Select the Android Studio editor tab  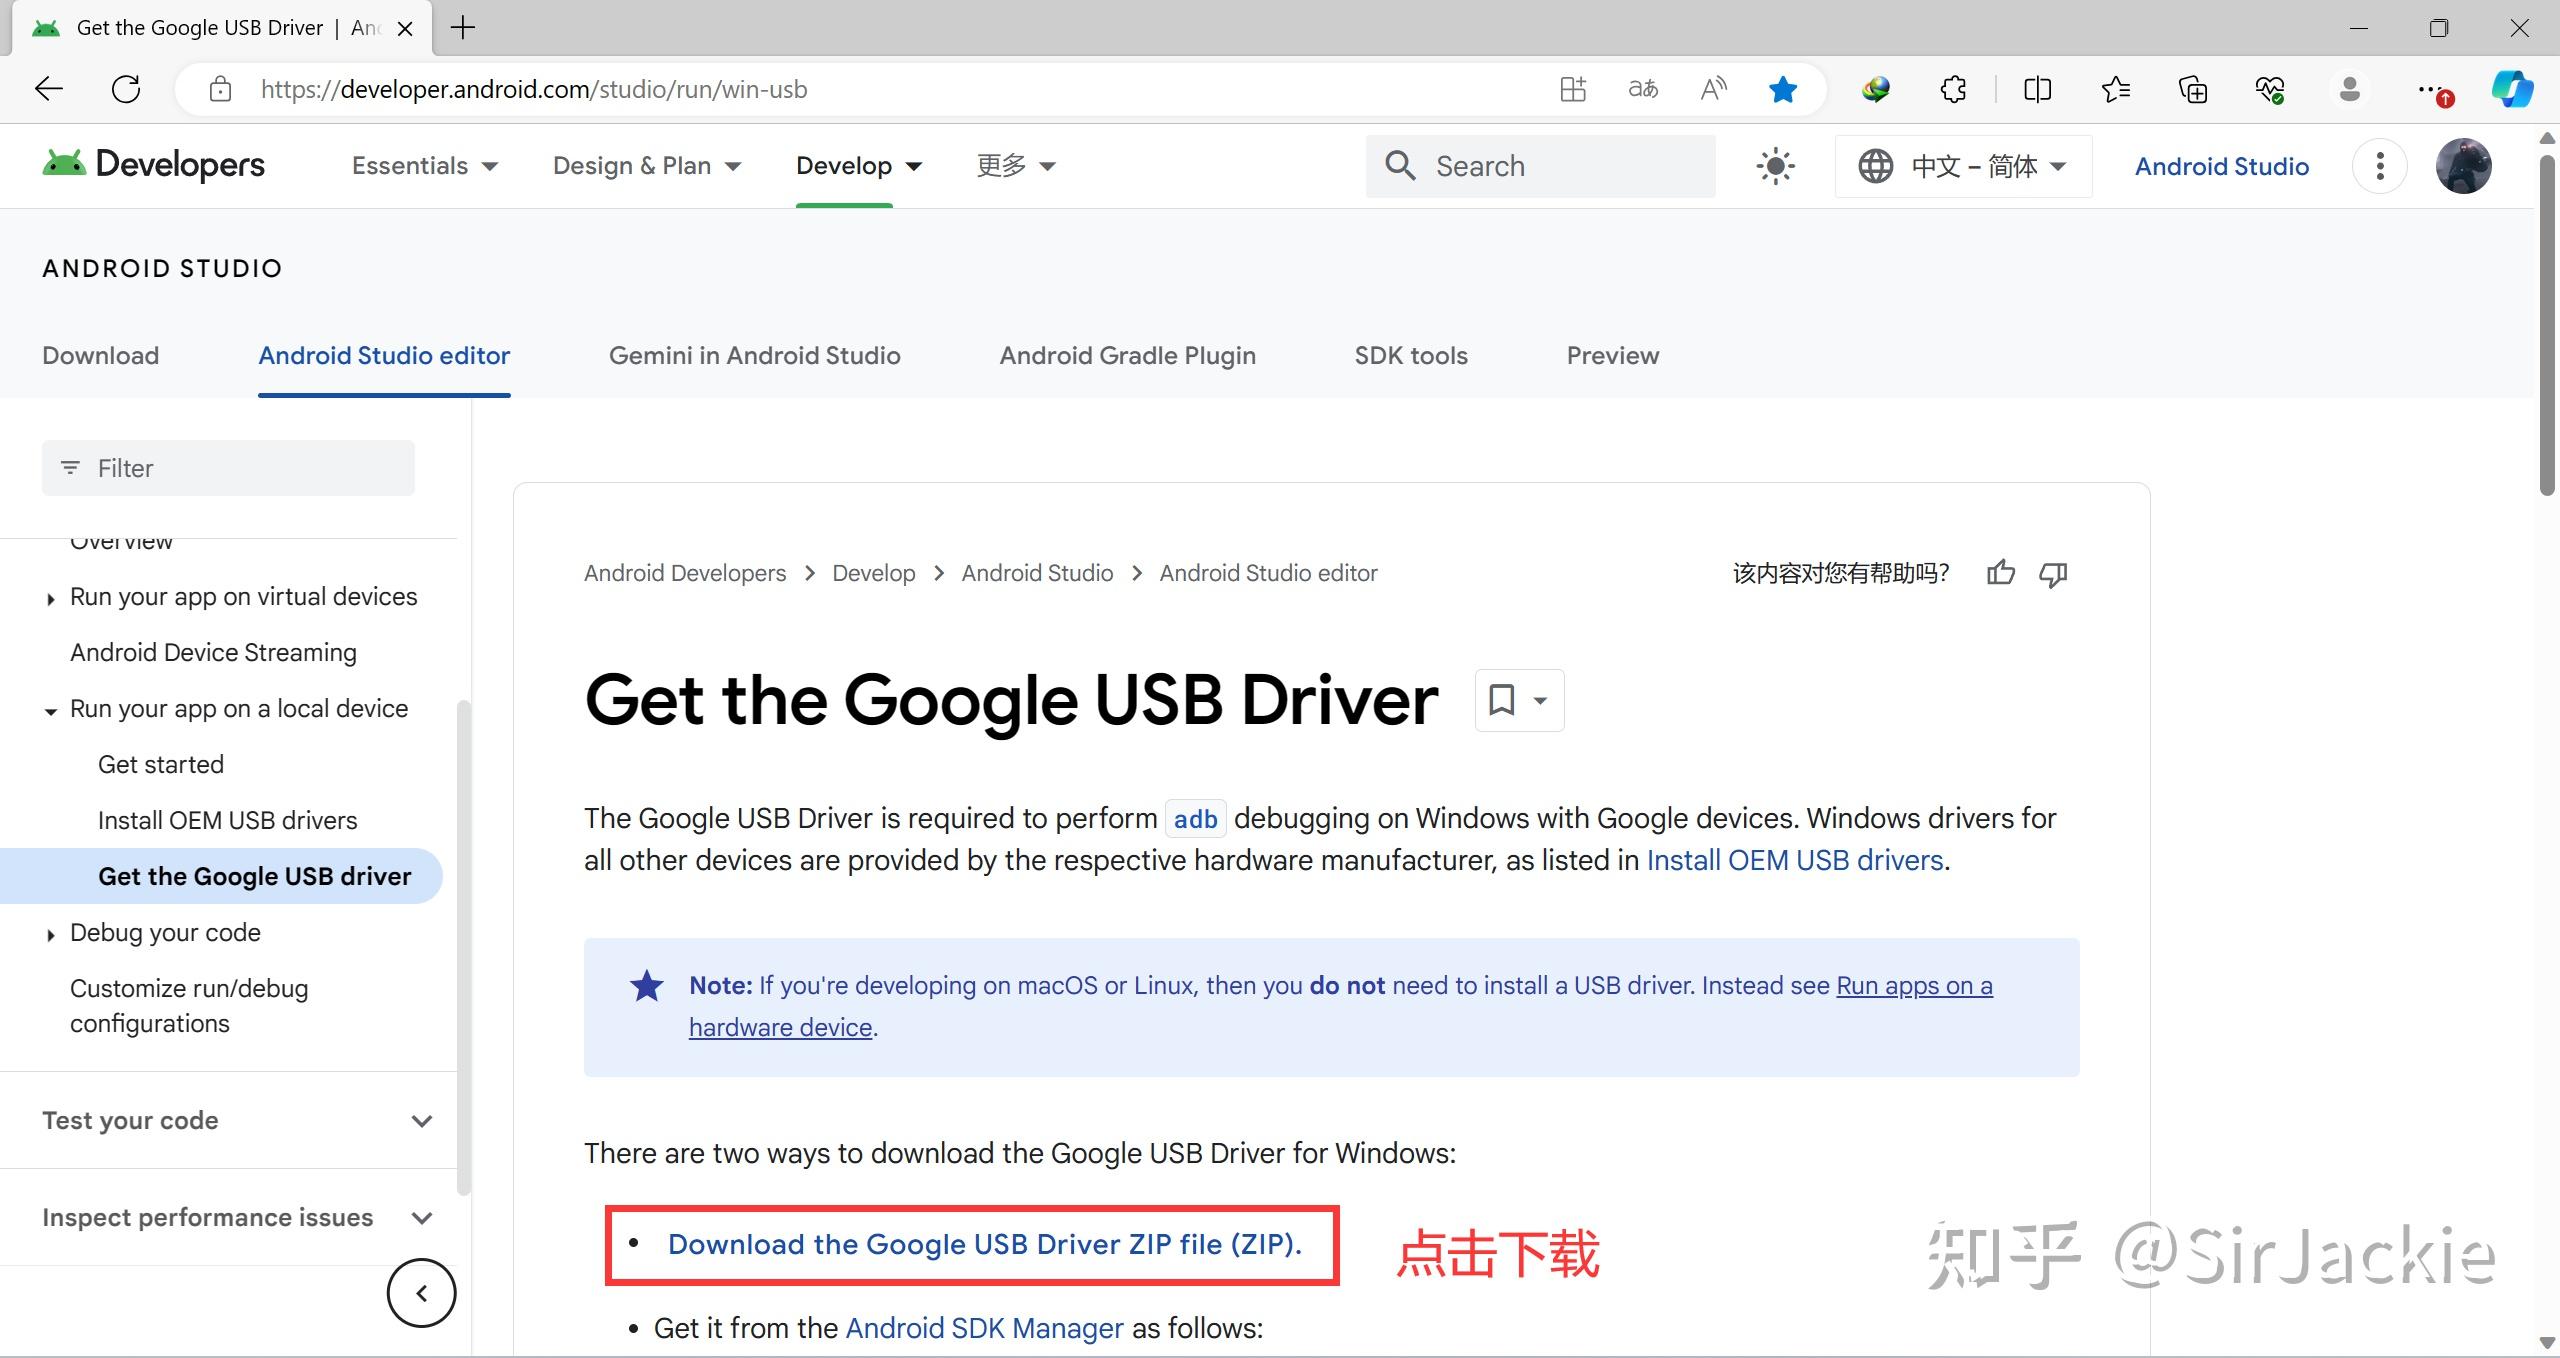(384, 355)
